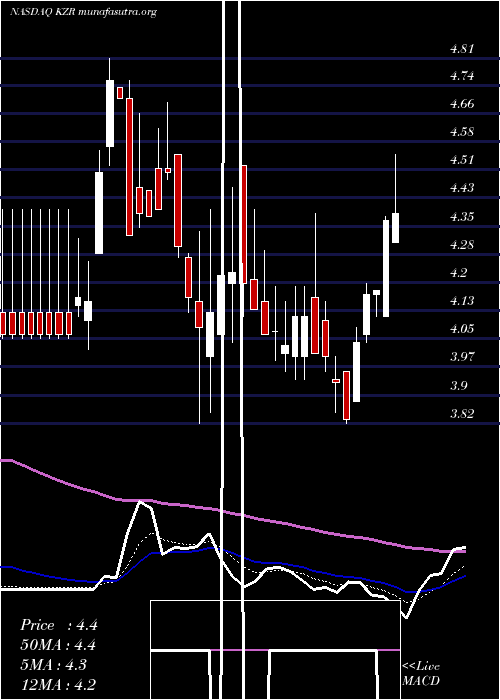Click the 4.66 price axis label
Viewport: 500px width, 700px height.
click(x=462, y=104)
